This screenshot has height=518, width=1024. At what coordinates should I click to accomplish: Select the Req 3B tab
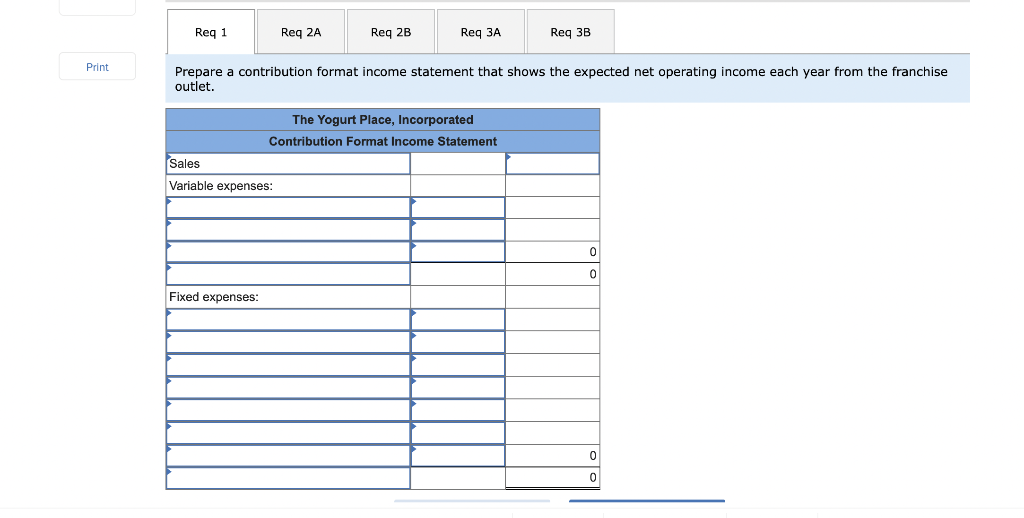[570, 32]
